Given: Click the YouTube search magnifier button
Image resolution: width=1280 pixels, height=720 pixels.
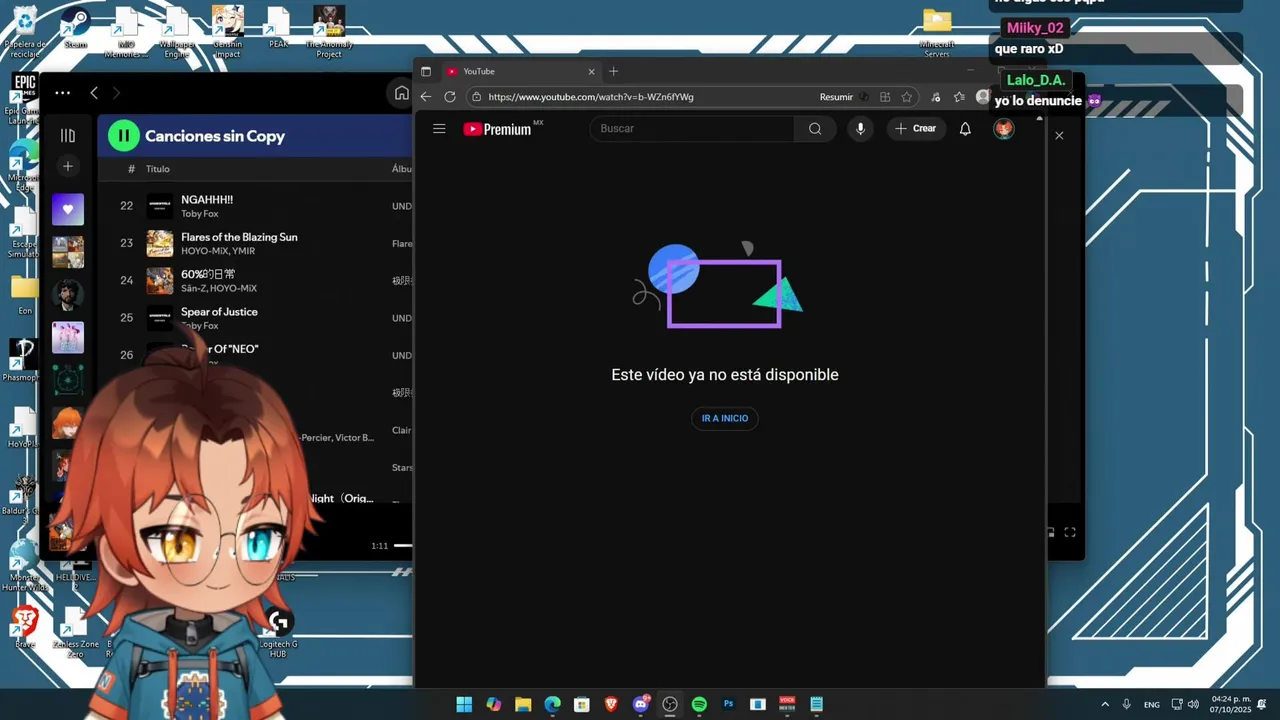Looking at the screenshot, I should [x=815, y=129].
